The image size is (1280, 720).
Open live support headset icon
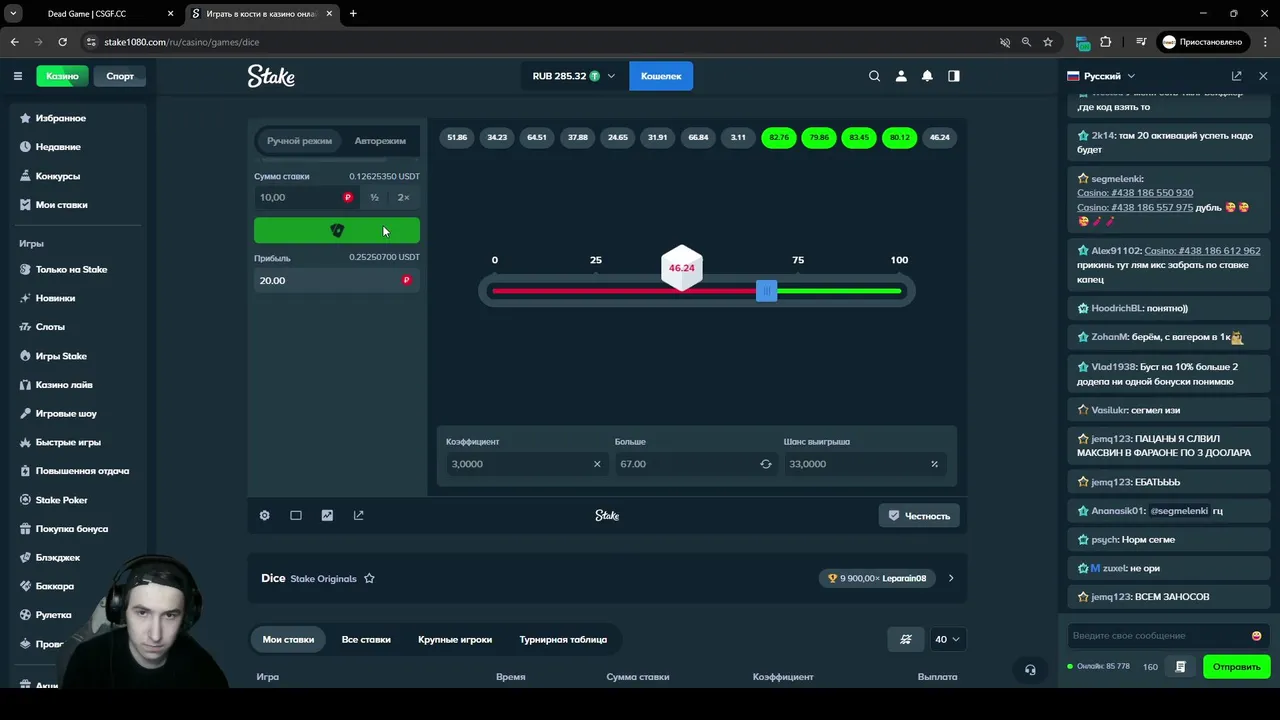click(x=1030, y=670)
